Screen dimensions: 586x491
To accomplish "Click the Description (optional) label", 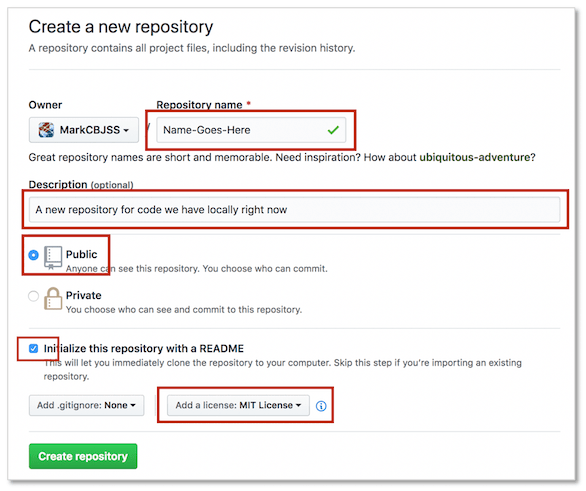I will coord(81,185).
